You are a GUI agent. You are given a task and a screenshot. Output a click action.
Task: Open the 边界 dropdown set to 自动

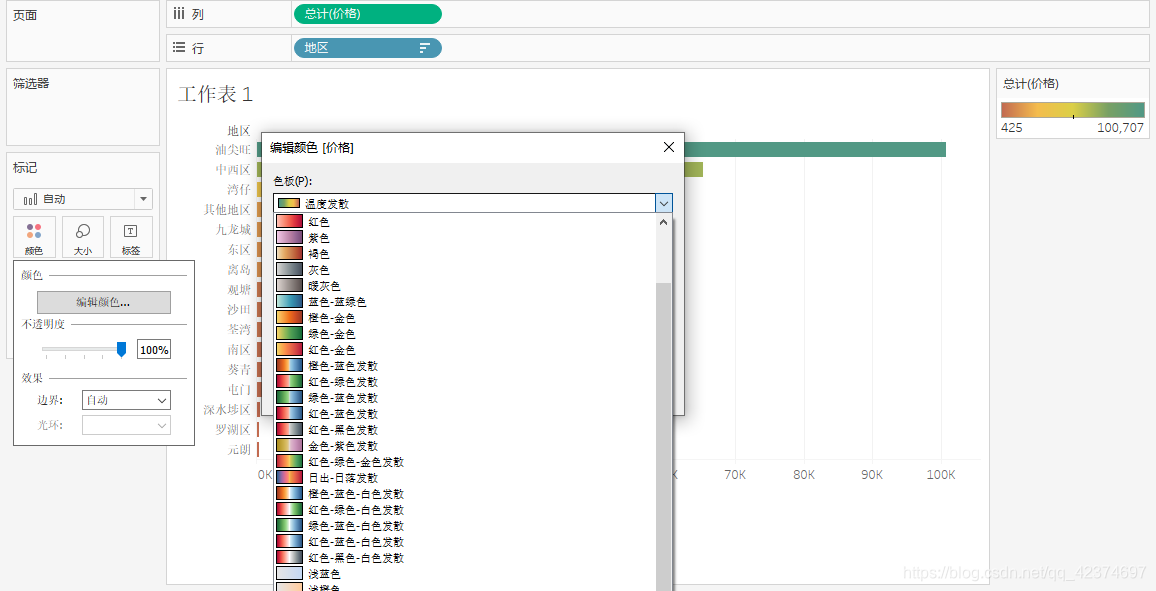point(126,400)
